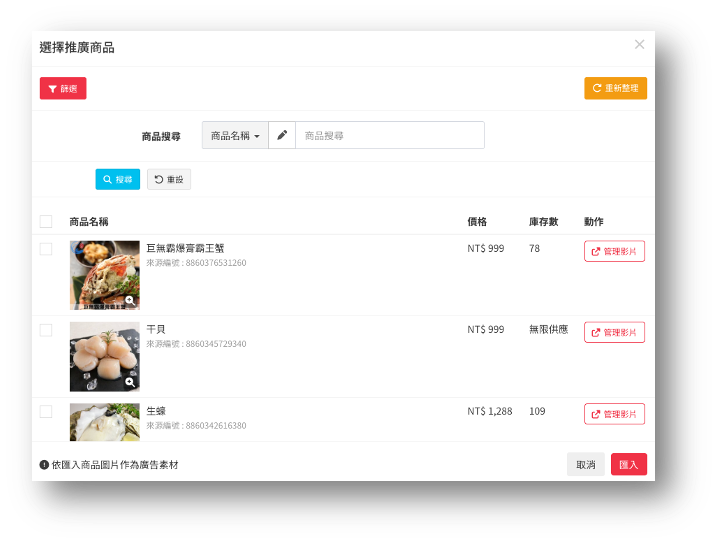The width and height of the screenshot is (718, 544).
Task: Click the blue 搜尋 search button
Action: pyautogui.click(x=118, y=179)
